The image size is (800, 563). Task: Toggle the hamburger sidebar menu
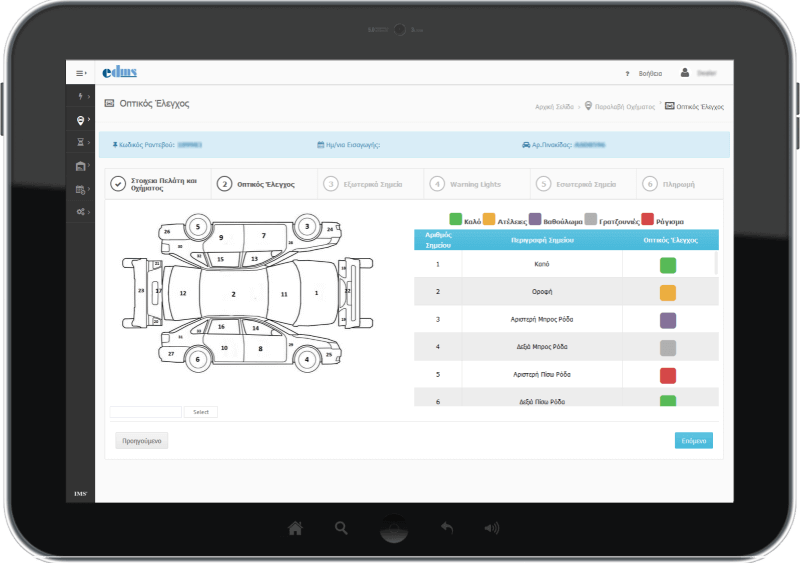[80, 73]
